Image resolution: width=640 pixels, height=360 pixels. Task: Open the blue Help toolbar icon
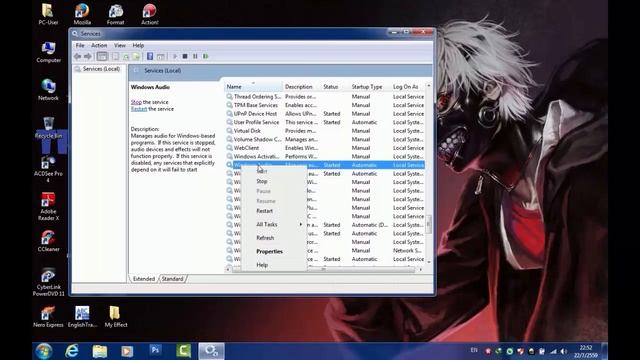pos(150,56)
